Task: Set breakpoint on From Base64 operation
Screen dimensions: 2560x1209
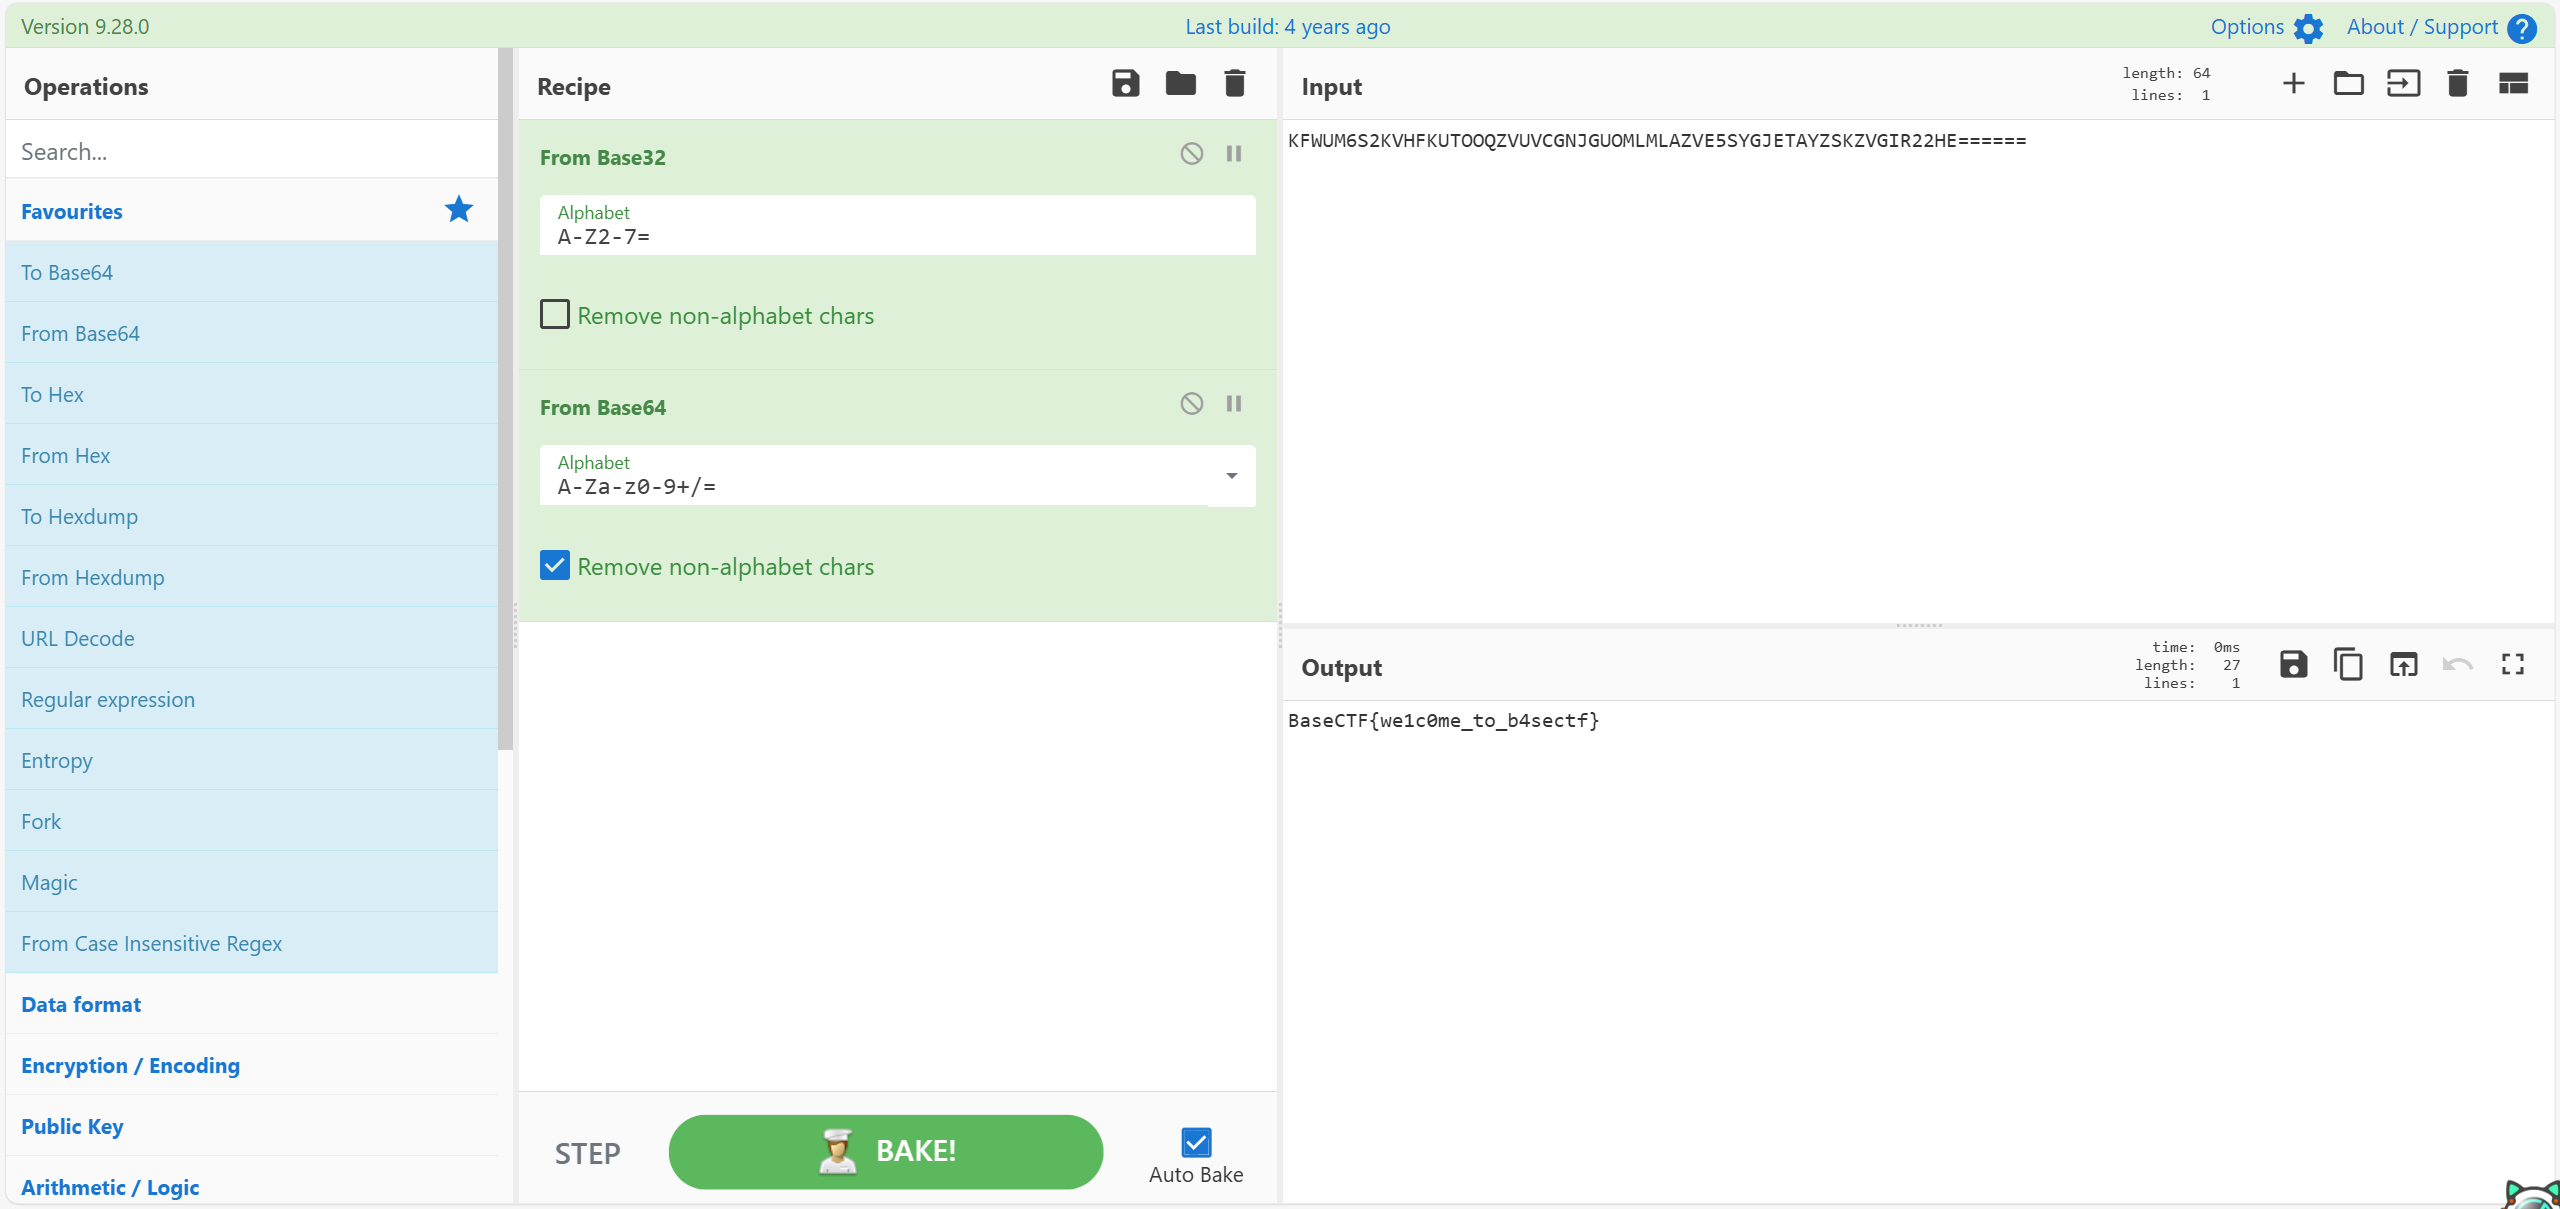Action: tap(1234, 404)
